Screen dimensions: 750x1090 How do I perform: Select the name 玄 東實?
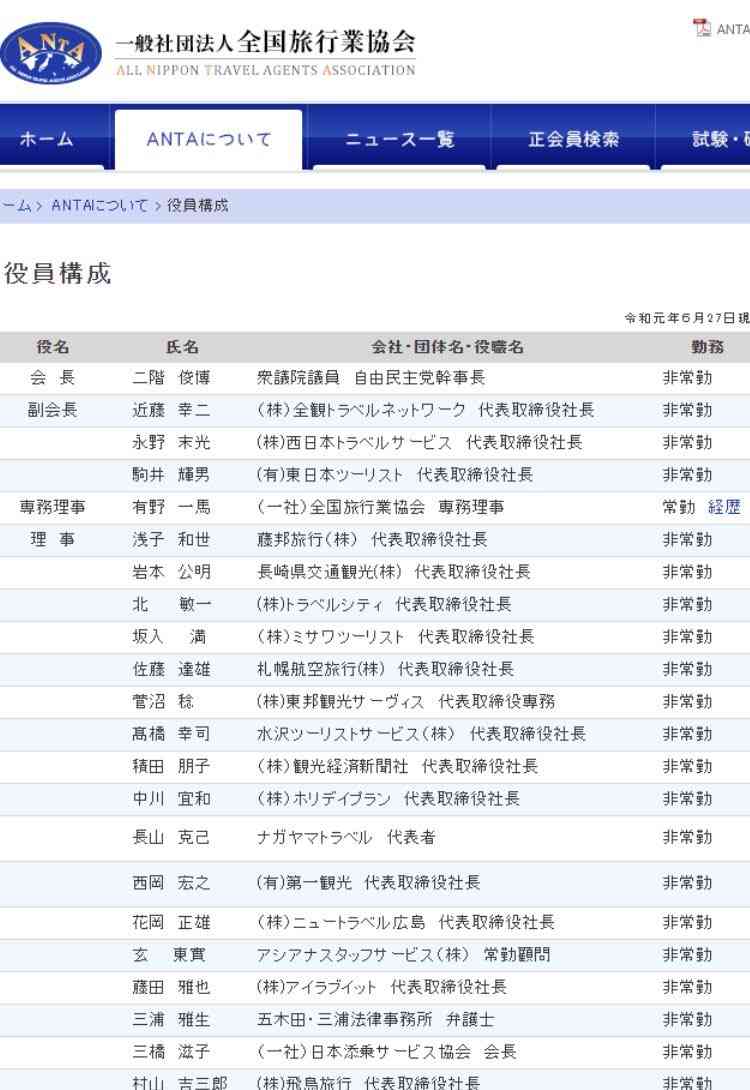169,955
